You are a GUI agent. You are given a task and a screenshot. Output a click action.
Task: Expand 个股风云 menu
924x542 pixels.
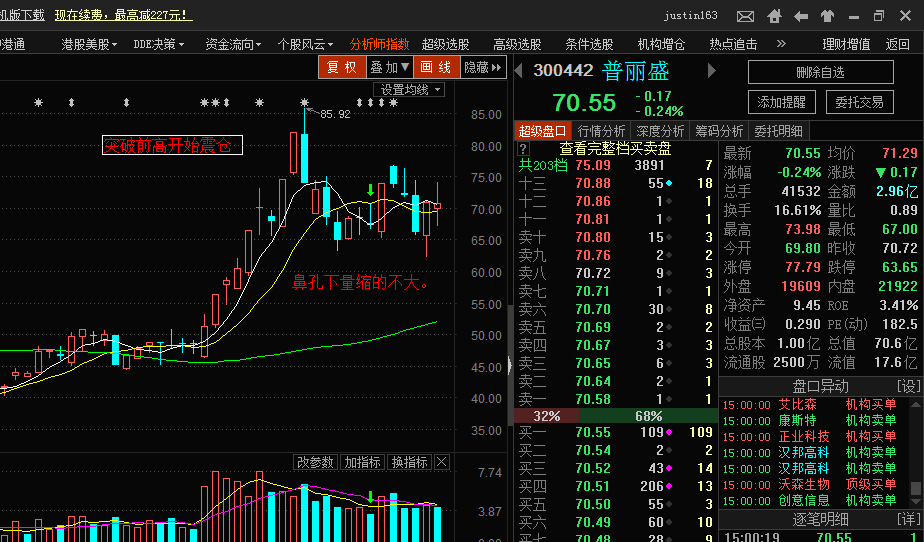[x=305, y=44]
